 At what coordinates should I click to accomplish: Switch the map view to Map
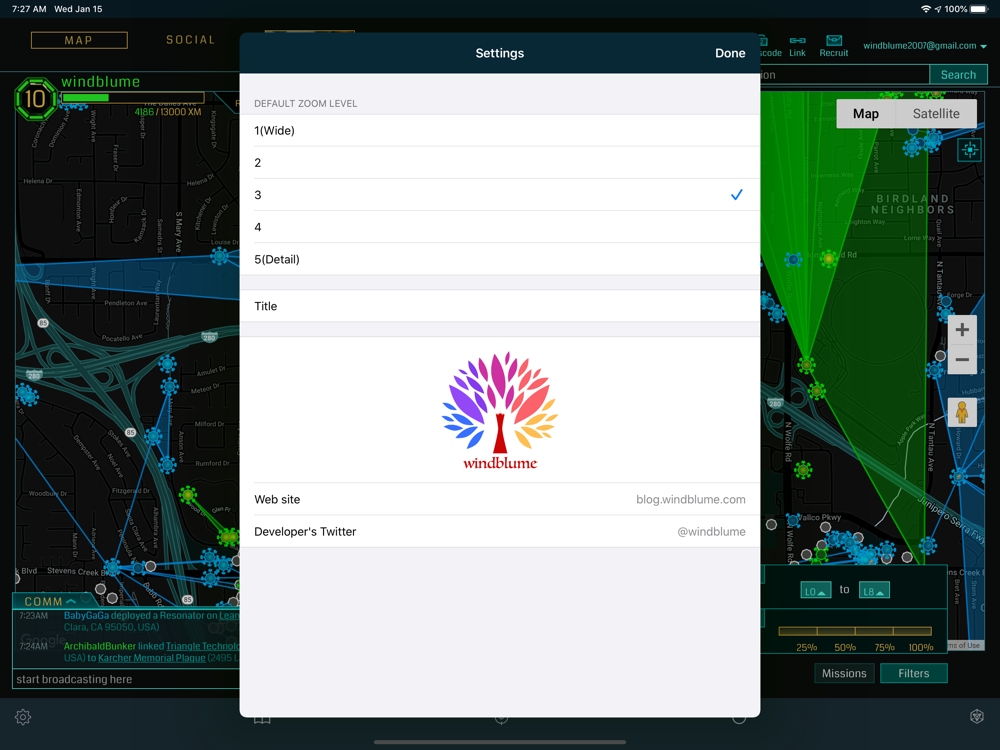click(x=865, y=114)
